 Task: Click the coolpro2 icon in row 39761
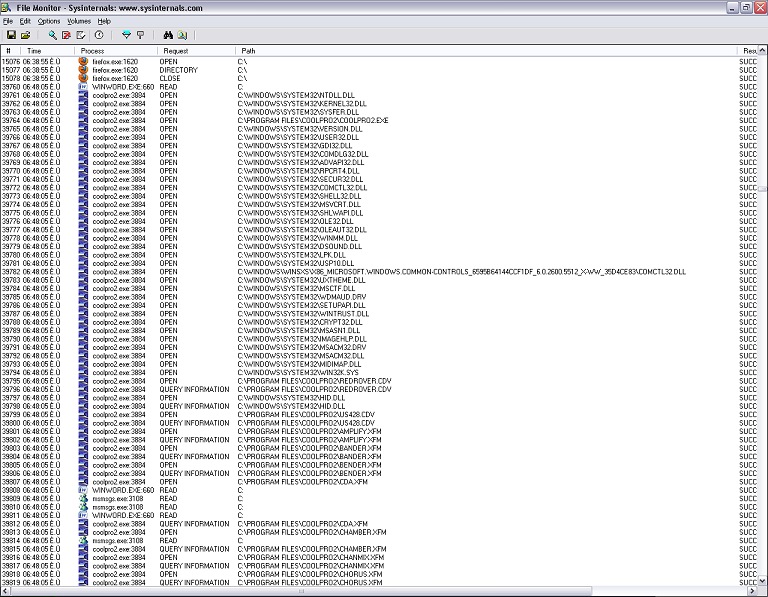(x=83, y=95)
